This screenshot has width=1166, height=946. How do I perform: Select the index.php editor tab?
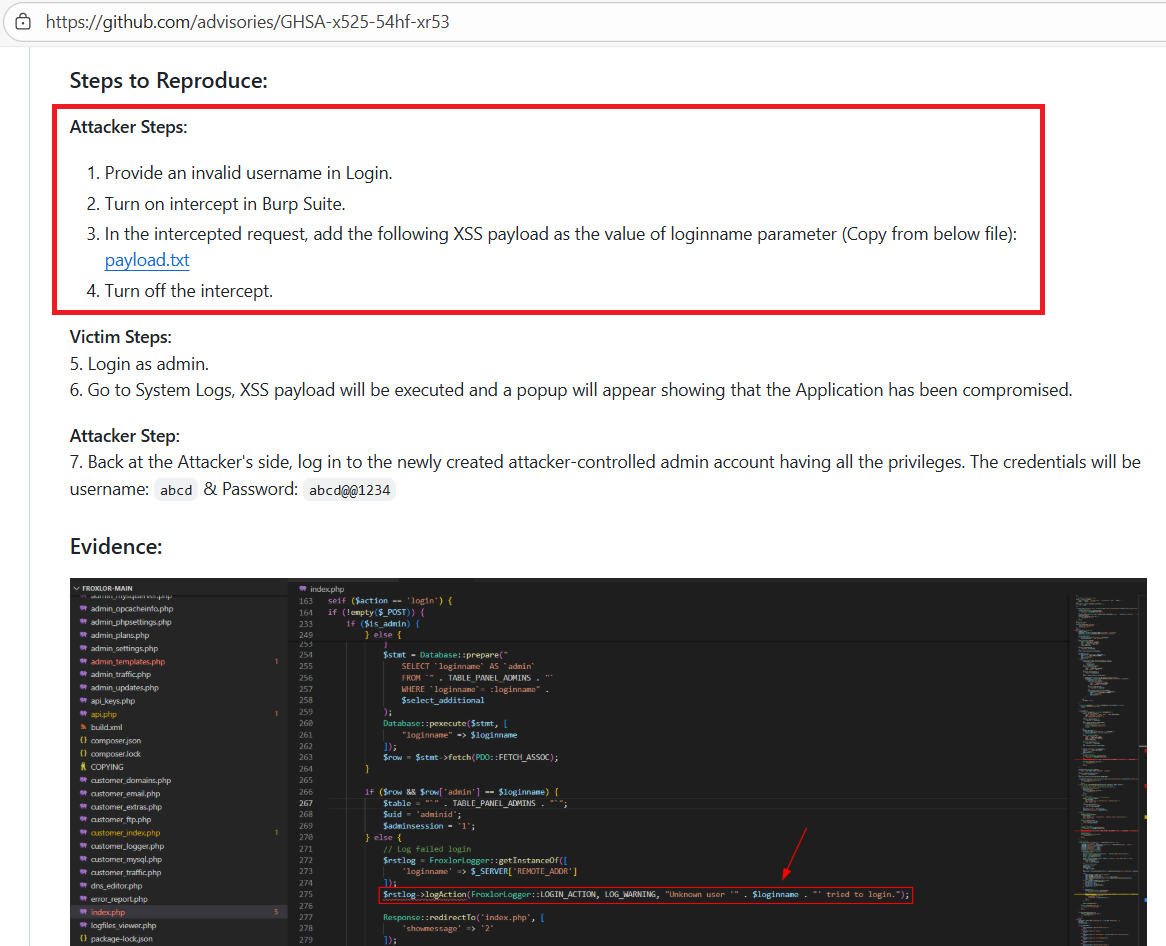[x=326, y=589]
